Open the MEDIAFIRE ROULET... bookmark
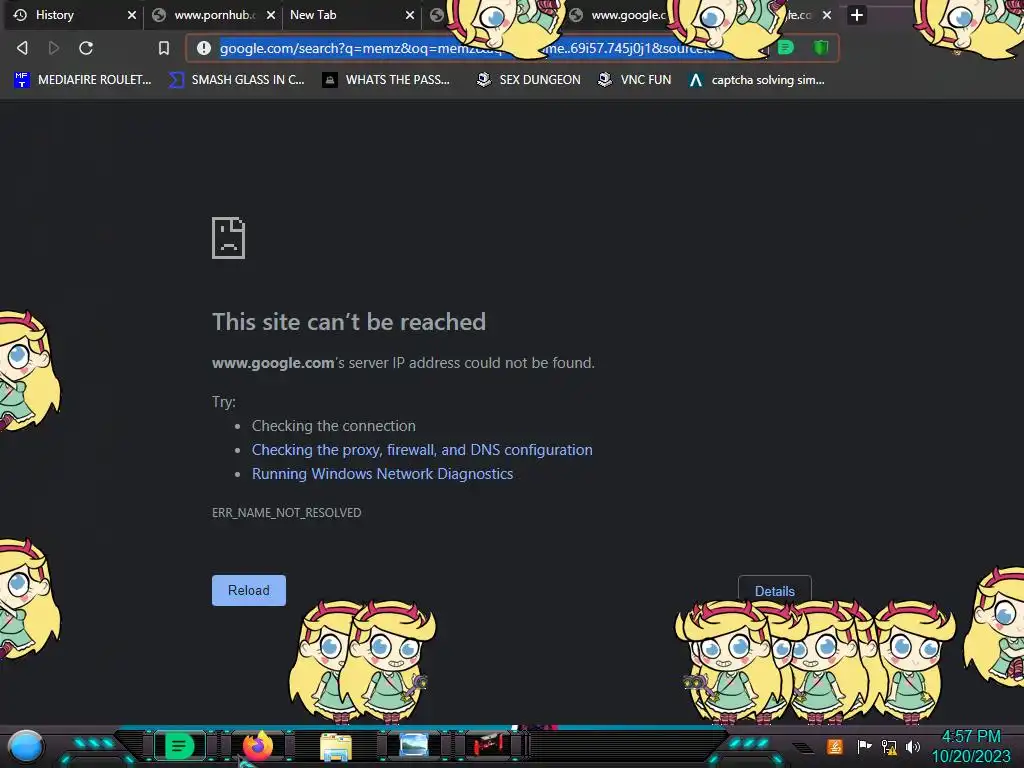Viewport: 1024px width, 768px height. coord(83,80)
